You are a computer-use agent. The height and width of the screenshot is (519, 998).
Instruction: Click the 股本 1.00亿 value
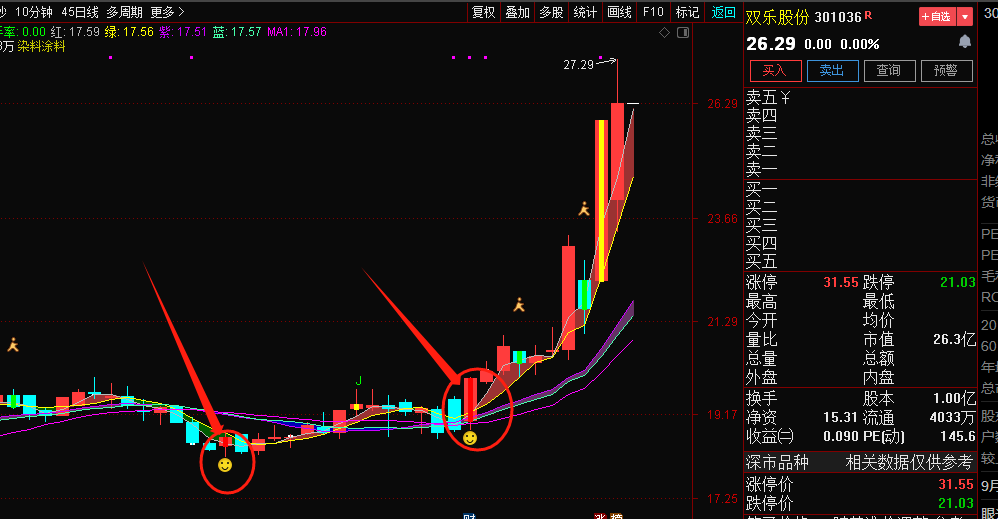coord(955,399)
